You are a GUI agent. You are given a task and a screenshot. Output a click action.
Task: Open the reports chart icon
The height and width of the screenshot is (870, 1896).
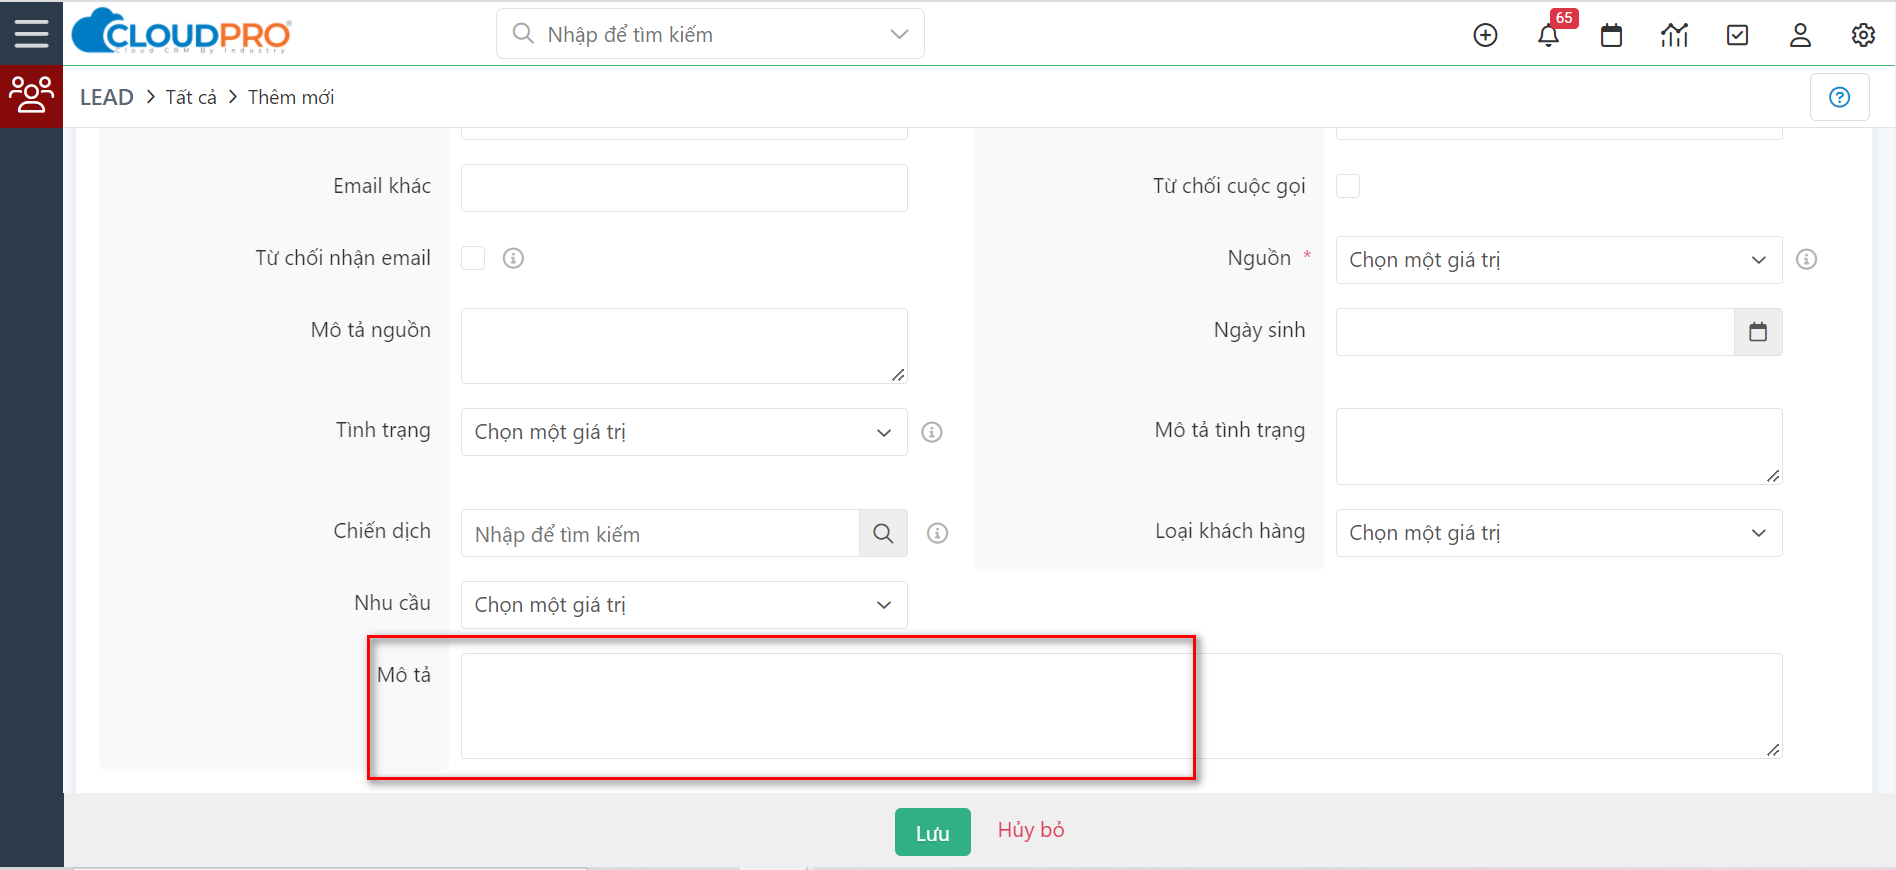(x=1674, y=35)
